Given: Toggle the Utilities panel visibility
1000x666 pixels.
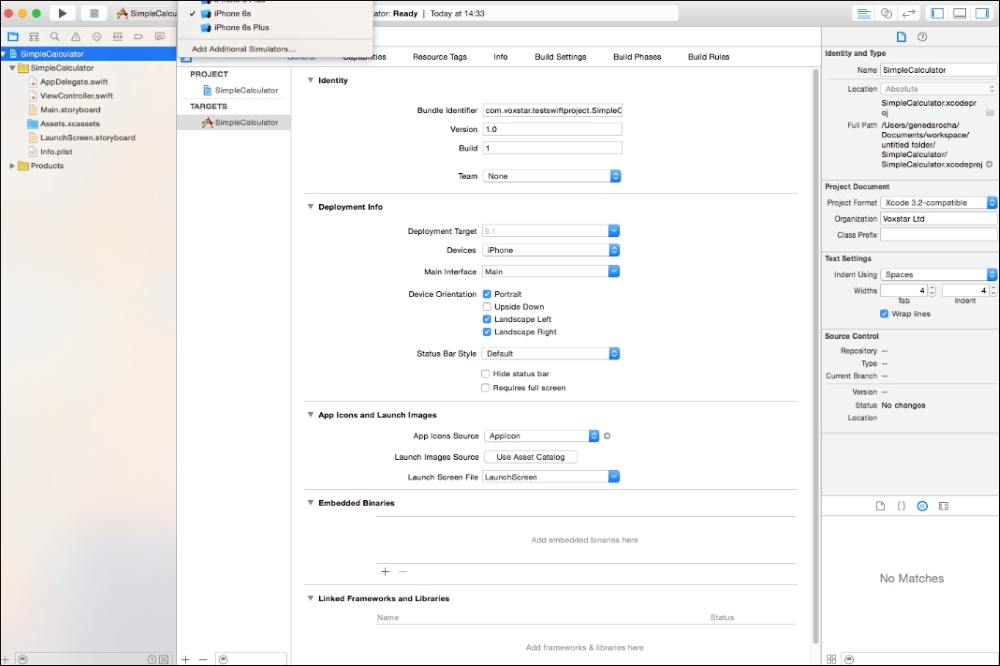Looking at the screenshot, I should tap(982, 13).
